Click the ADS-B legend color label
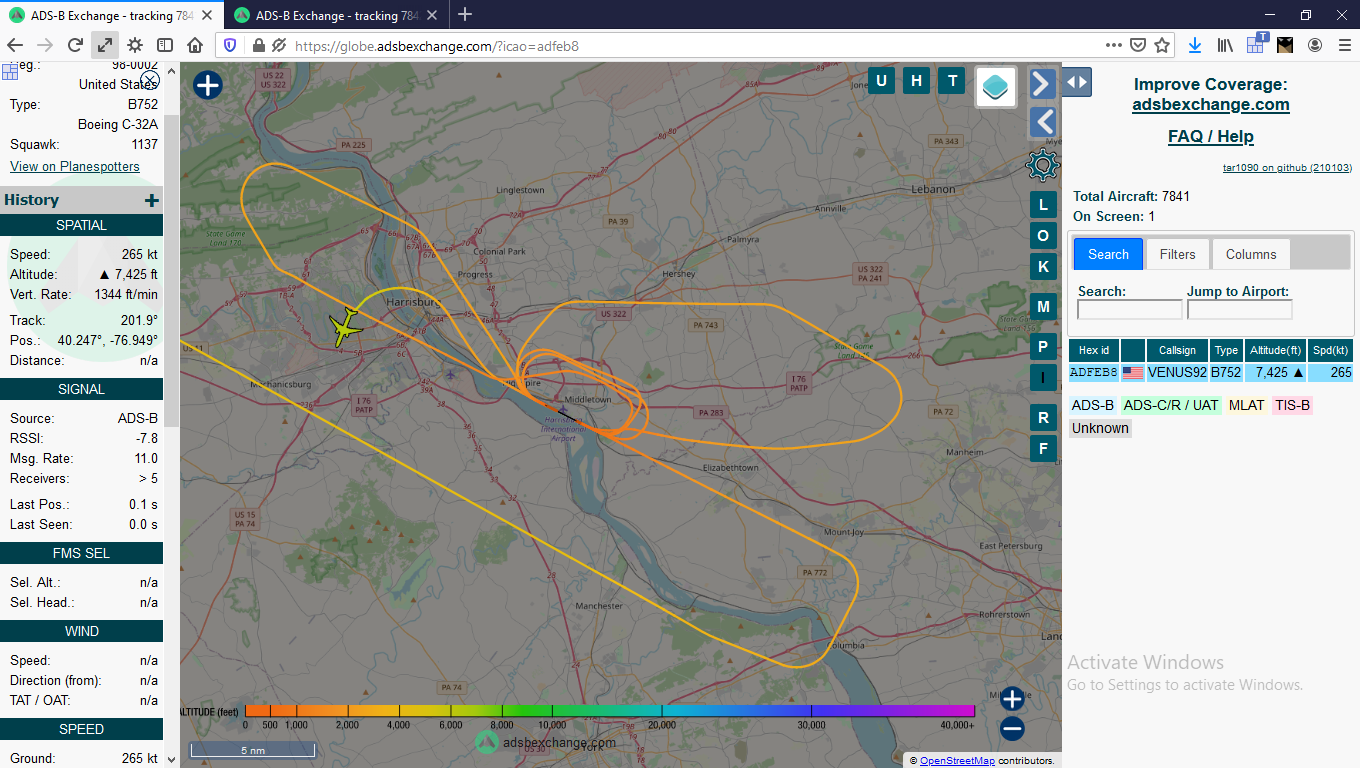 click(1092, 405)
